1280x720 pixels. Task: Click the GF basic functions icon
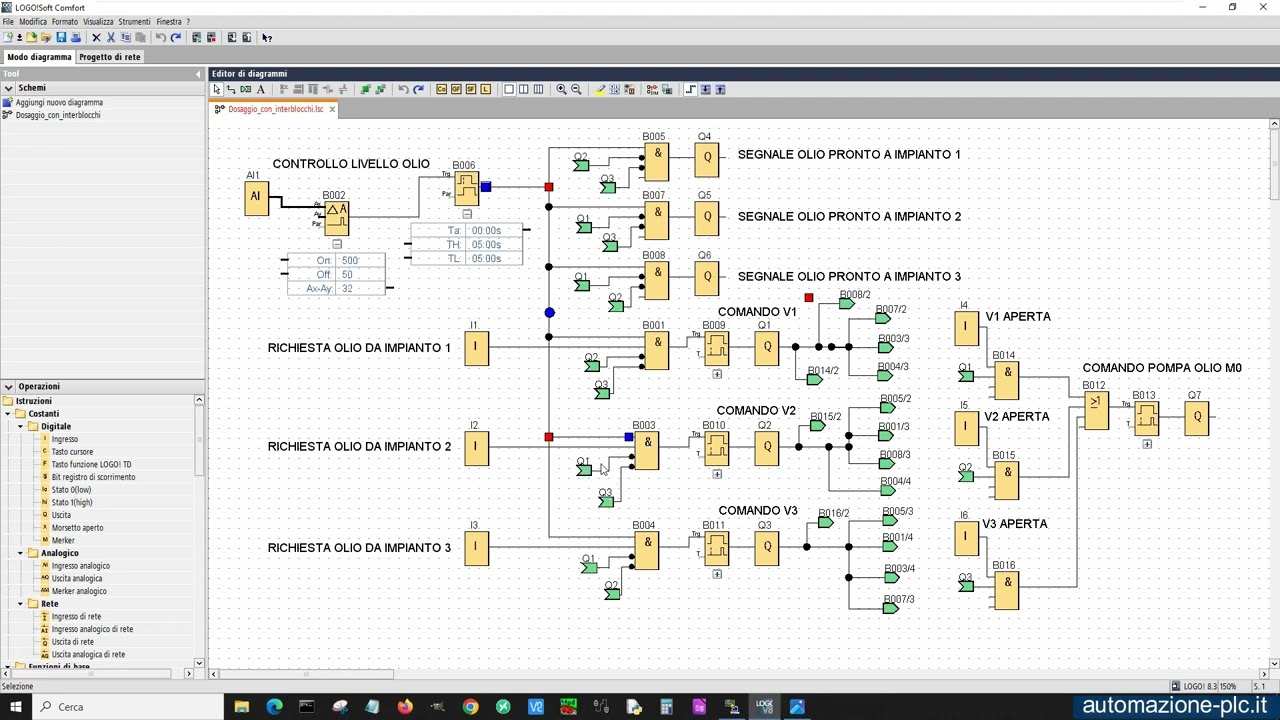[456, 89]
